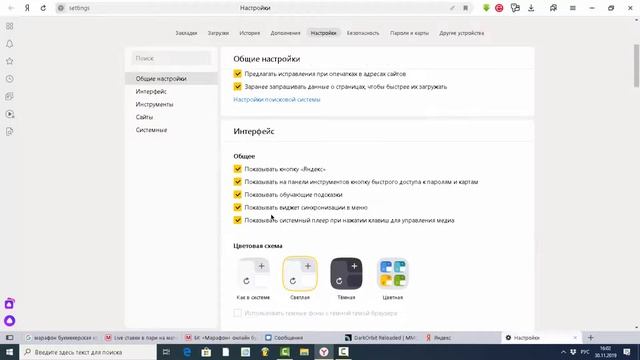Choose the Цветная color scheme
Image resolution: width=640 pixels, height=360 pixels.
393,273
